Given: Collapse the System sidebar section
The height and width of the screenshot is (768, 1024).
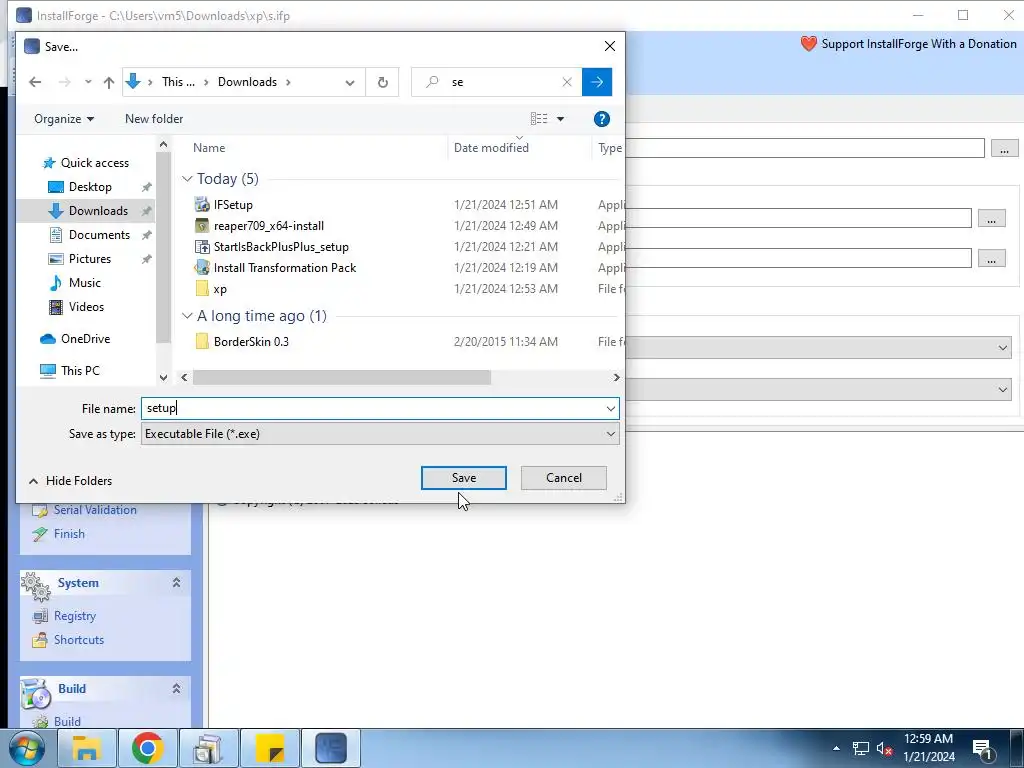Looking at the screenshot, I should click(176, 583).
